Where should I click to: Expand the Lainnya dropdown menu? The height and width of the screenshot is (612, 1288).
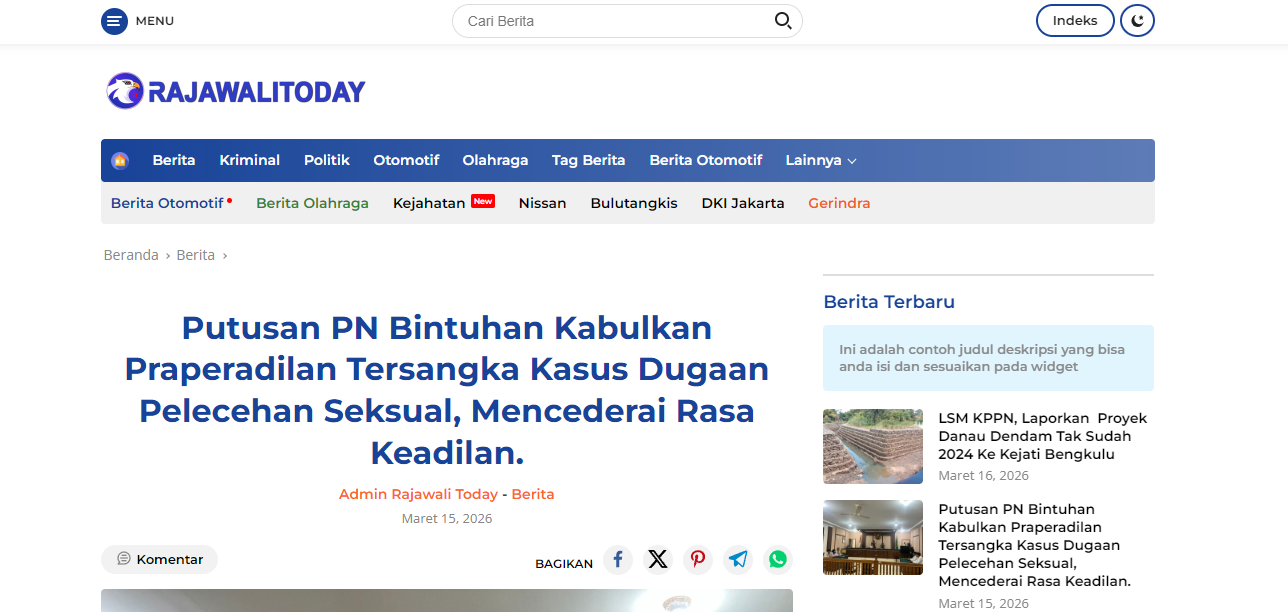click(820, 160)
